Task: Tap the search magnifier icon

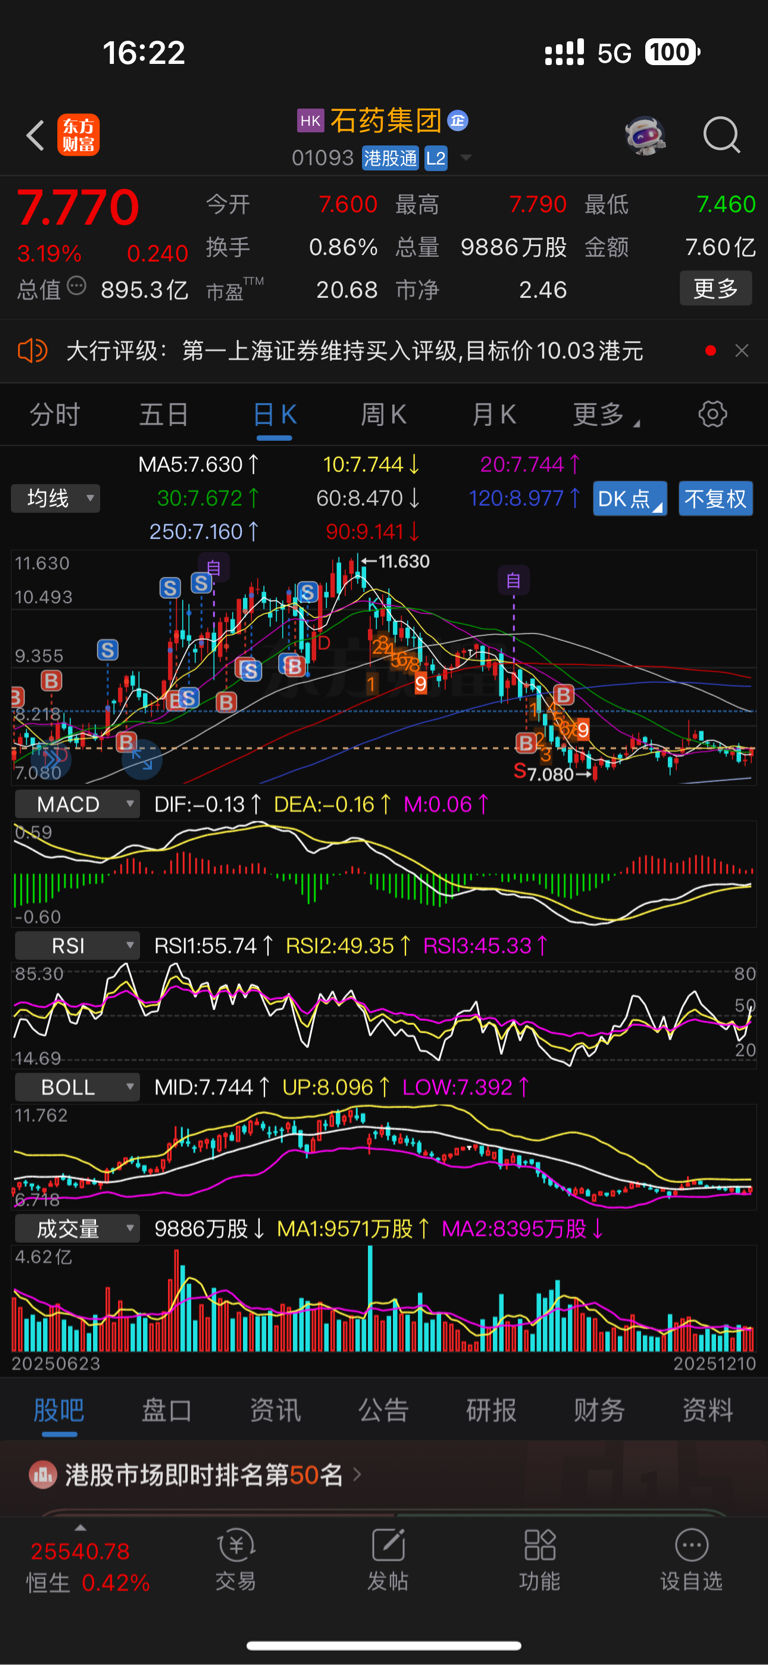Action: pos(721,135)
